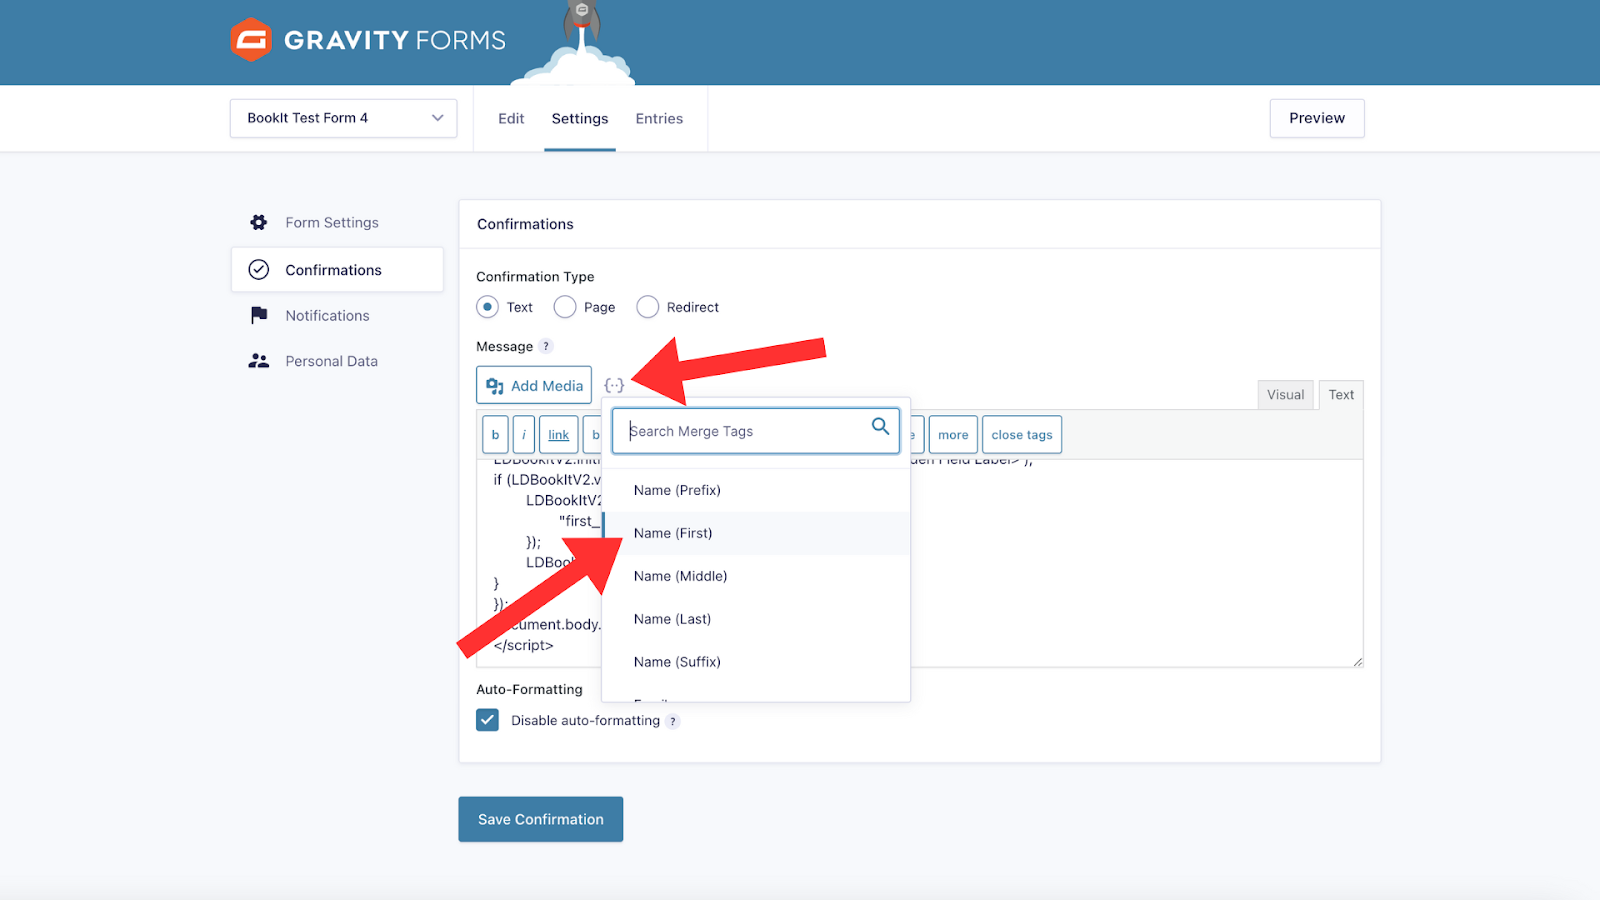1600x900 pixels.
Task: Pick Name (Last) merge tag option
Action: tap(672, 619)
